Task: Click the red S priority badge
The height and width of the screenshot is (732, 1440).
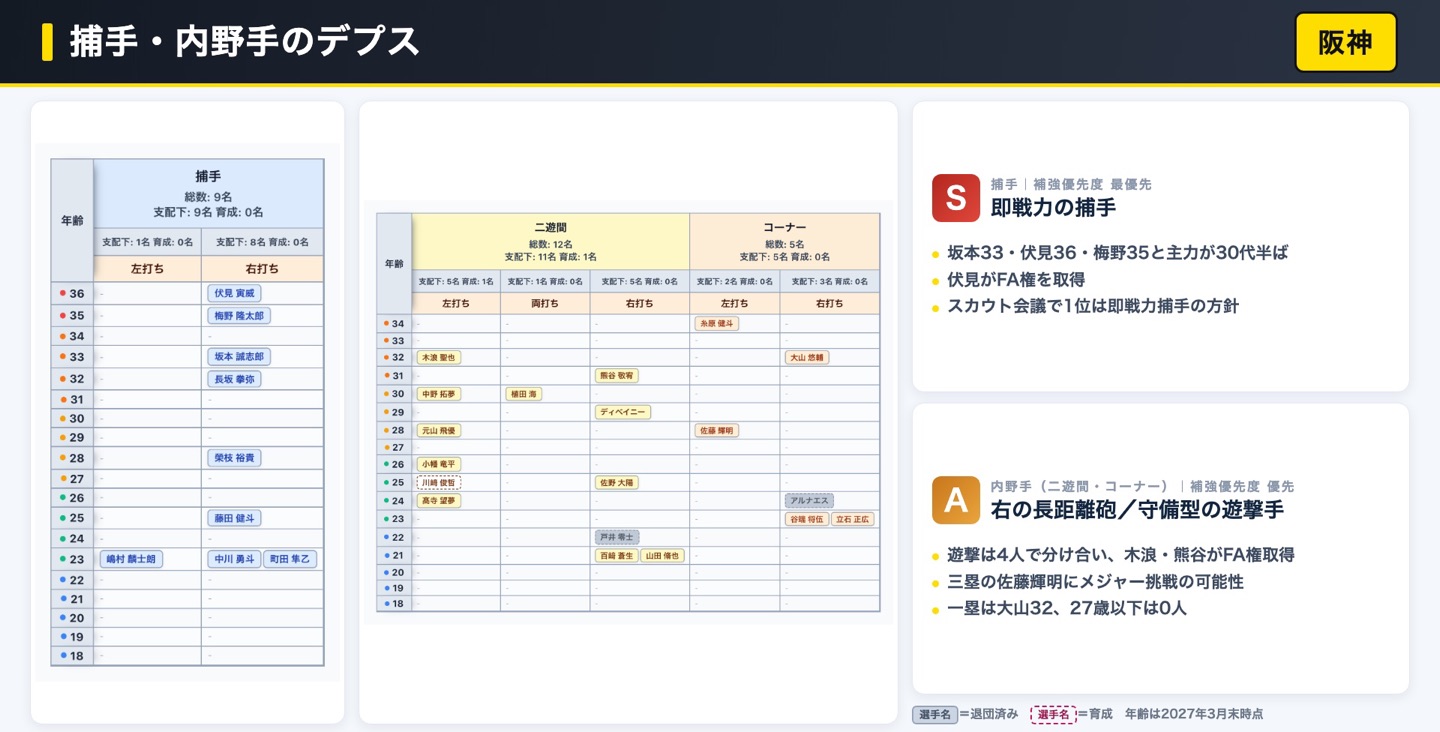Action: click(x=956, y=198)
